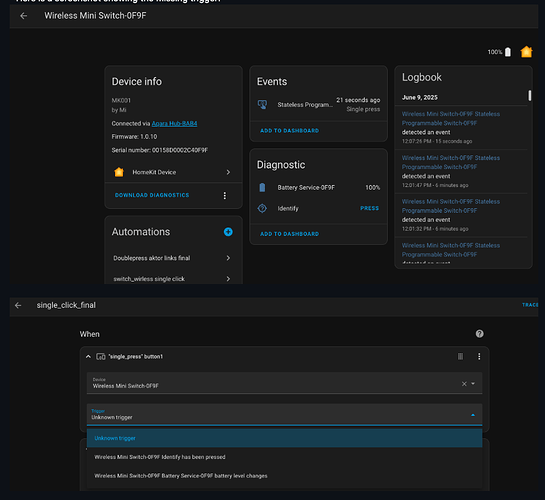Open the Device dropdown arrow
The height and width of the screenshot is (500, 545).
point(473,384)
